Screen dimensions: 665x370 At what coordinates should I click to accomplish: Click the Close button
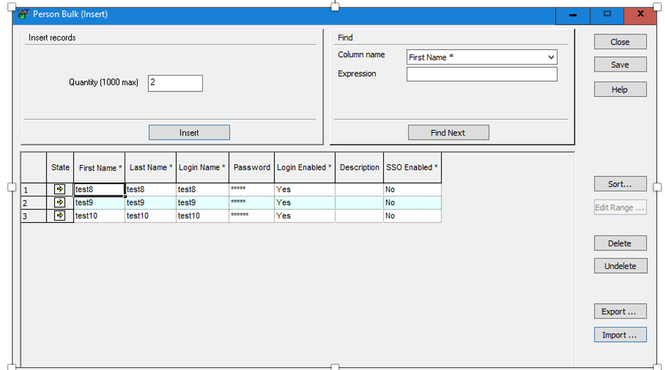(620, 42)
